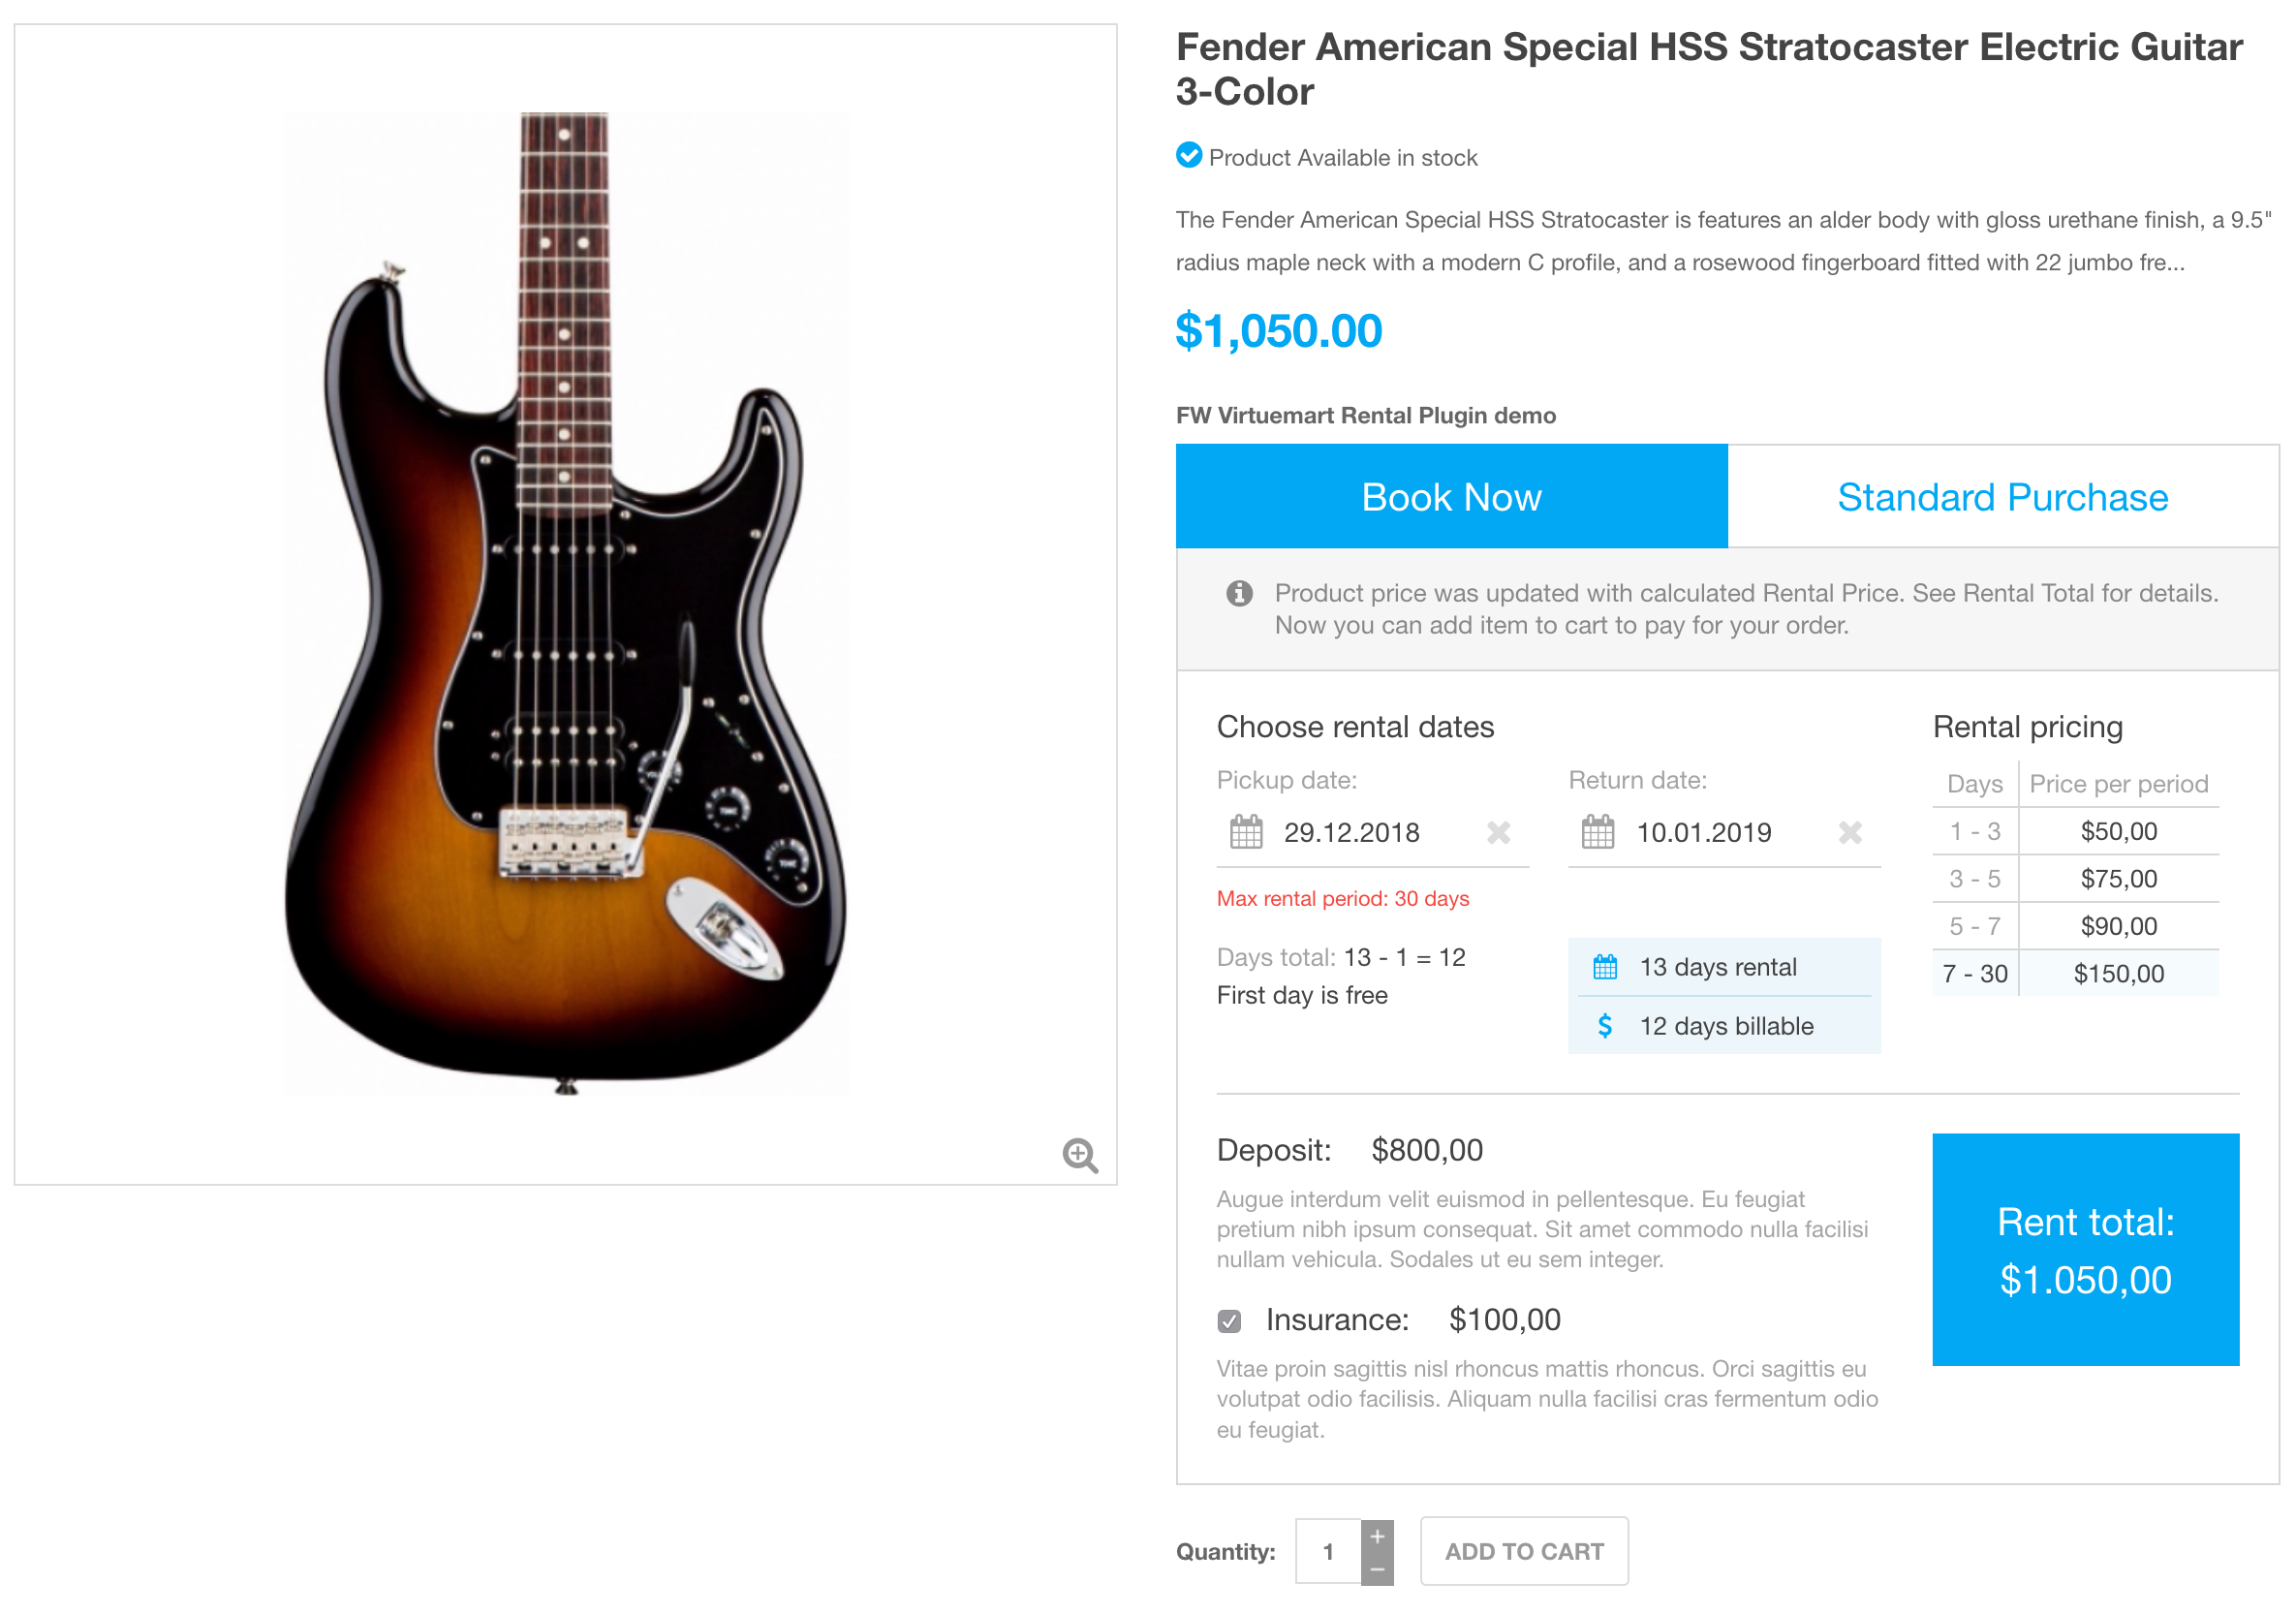Switch to the Standard Purchase tab

click(2002, 497)
